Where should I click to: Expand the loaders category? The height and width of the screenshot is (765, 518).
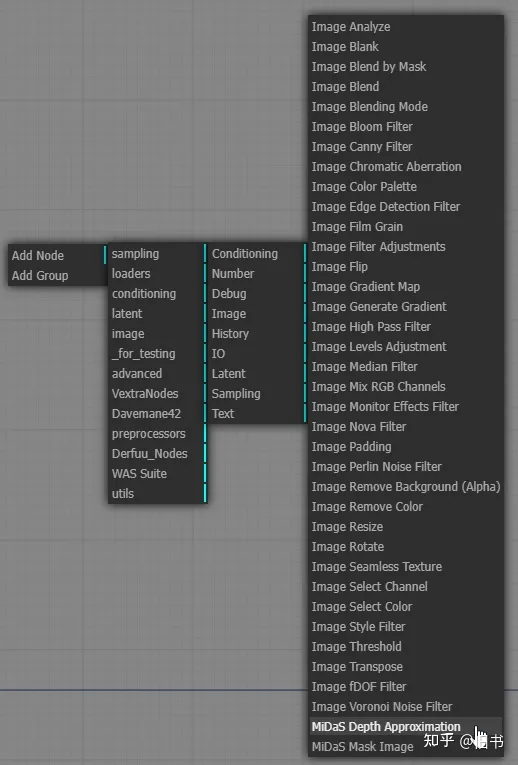[157, 274]
